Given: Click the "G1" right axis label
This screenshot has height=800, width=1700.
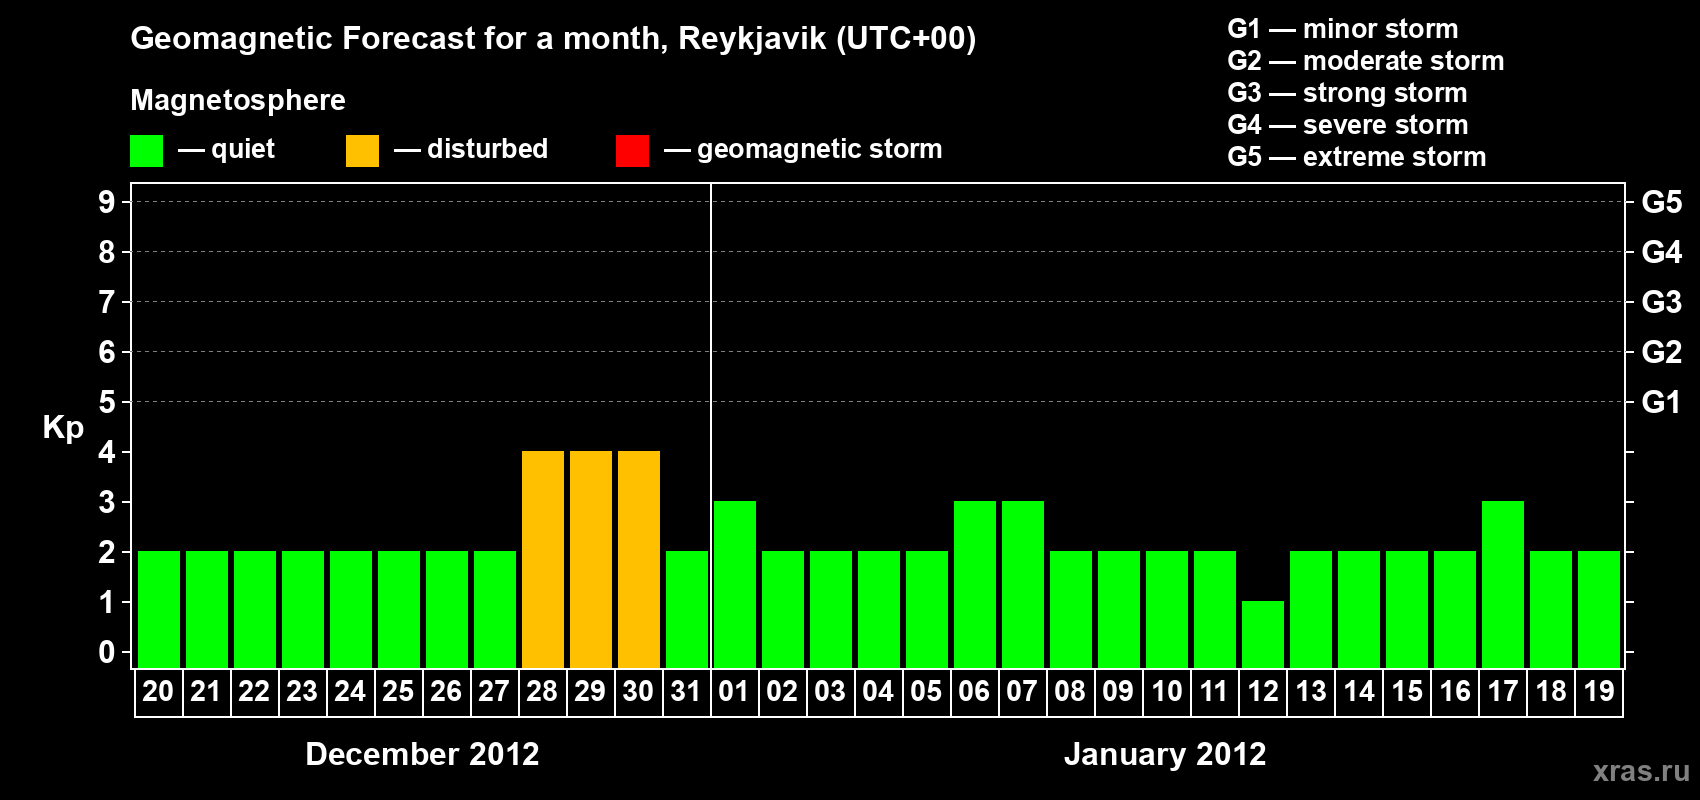Looking at the screenshot, I should coord(1662,402).
